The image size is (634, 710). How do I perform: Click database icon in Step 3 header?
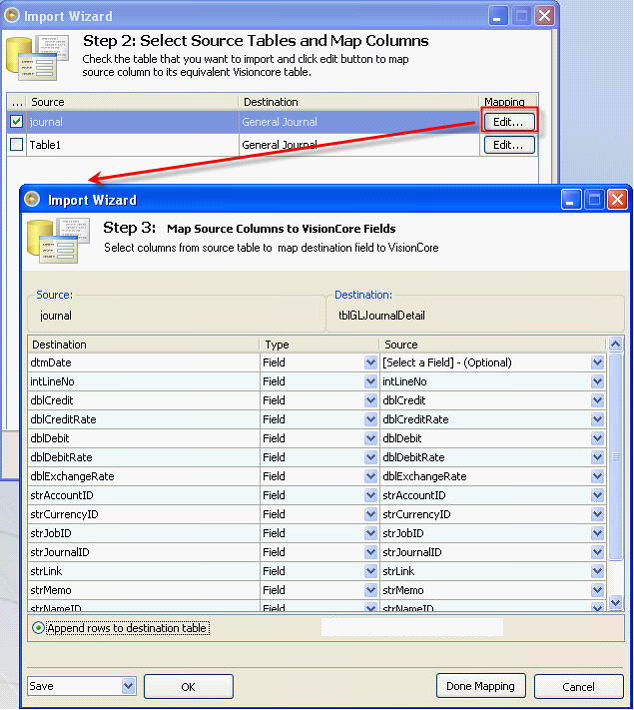pos(58,240)
